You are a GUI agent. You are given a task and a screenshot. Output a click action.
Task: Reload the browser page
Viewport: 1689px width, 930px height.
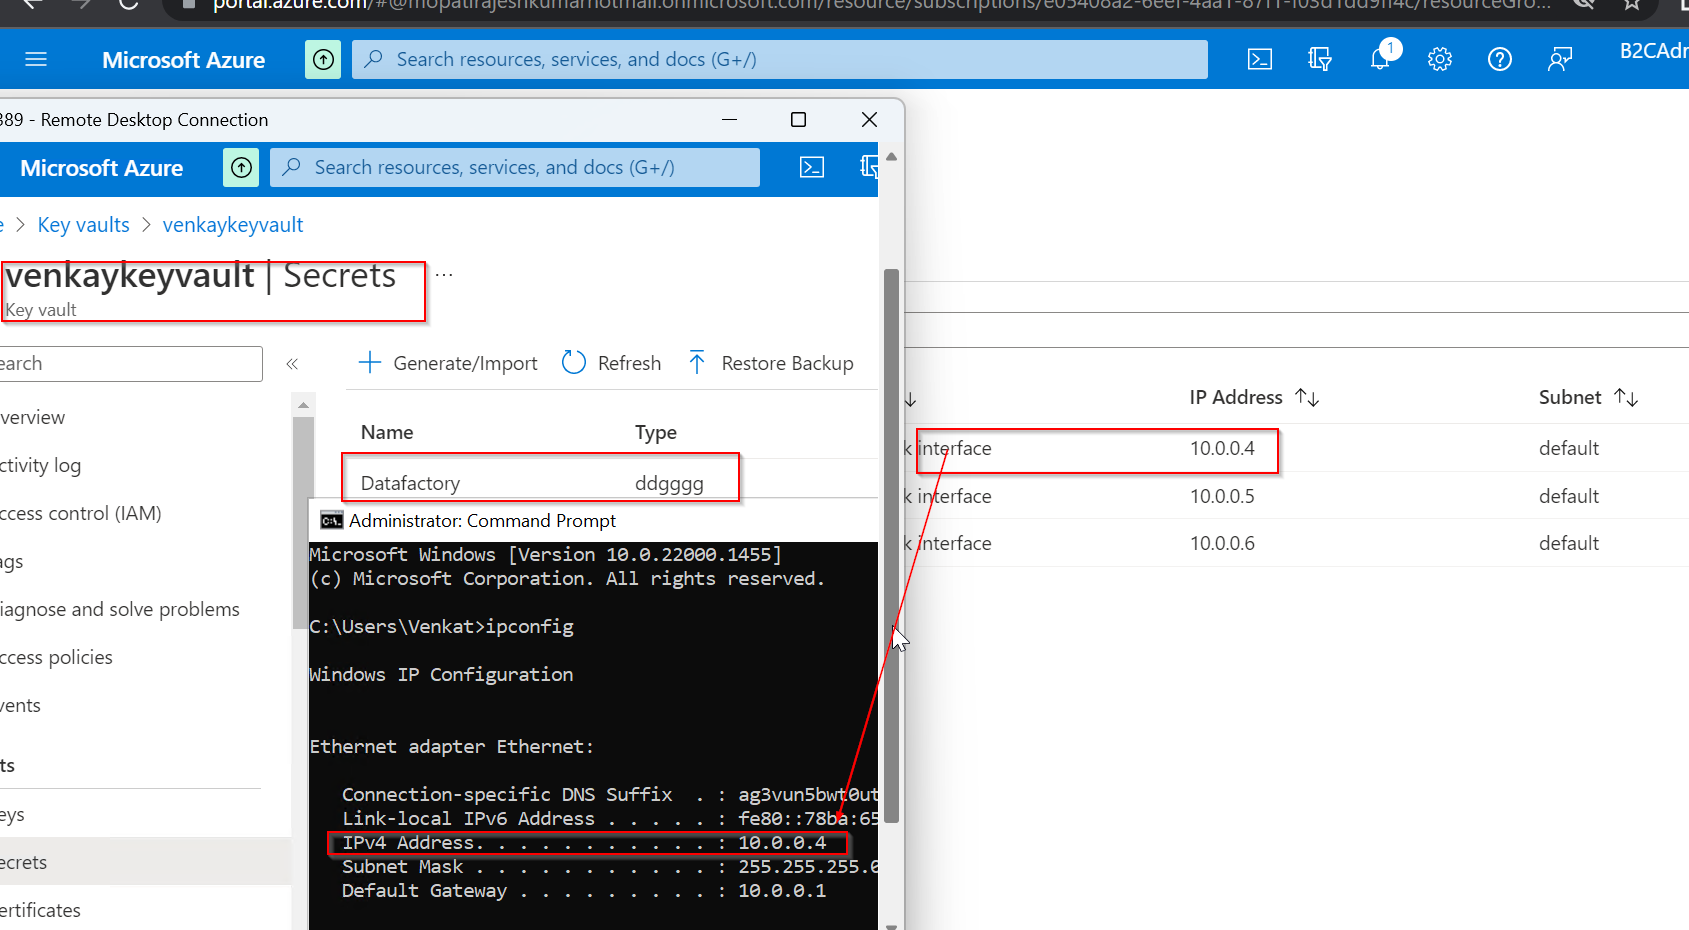(x=128, y=4)
